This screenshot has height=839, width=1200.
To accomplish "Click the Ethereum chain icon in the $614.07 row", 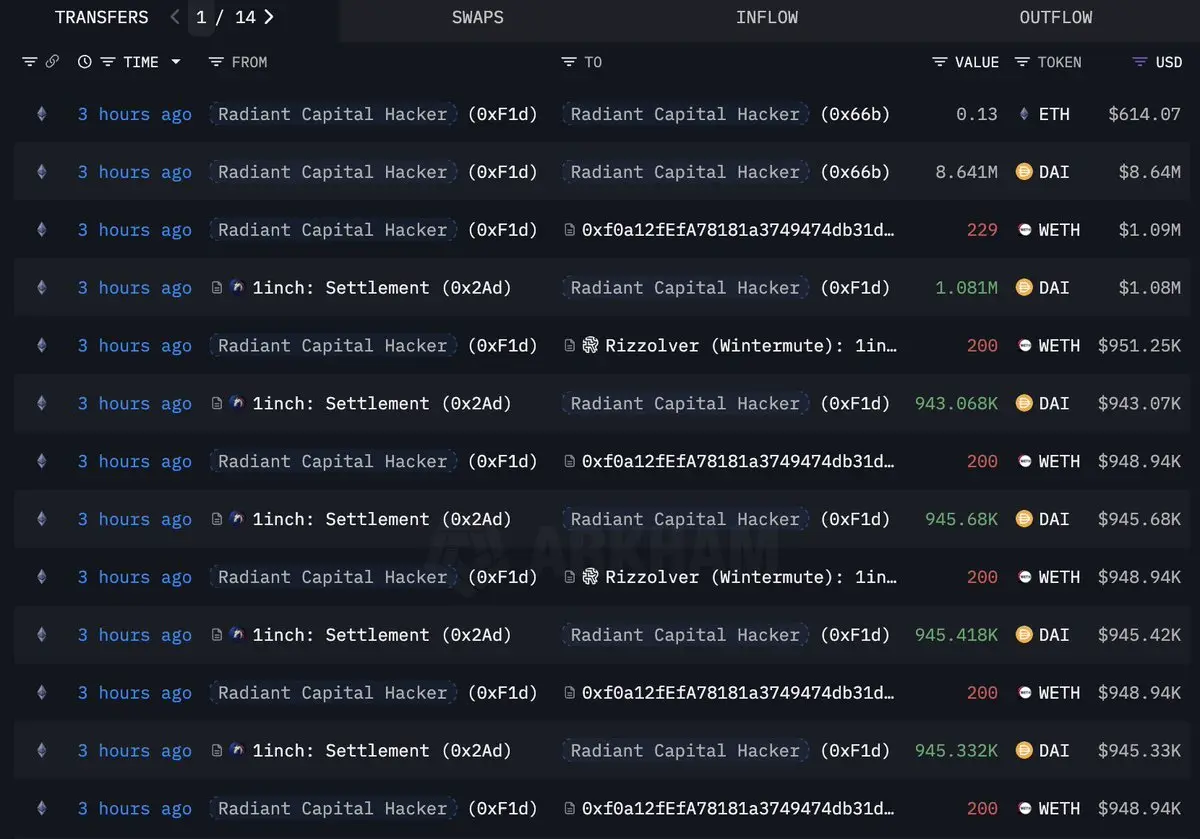I will (x=41, y=114).
